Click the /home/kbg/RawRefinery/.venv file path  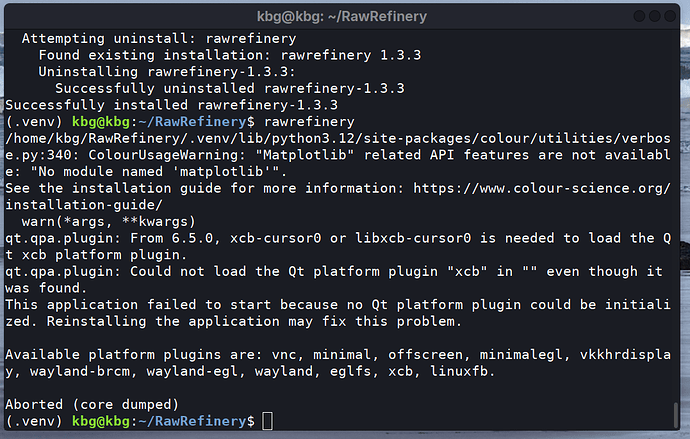[x=150, y=137]
